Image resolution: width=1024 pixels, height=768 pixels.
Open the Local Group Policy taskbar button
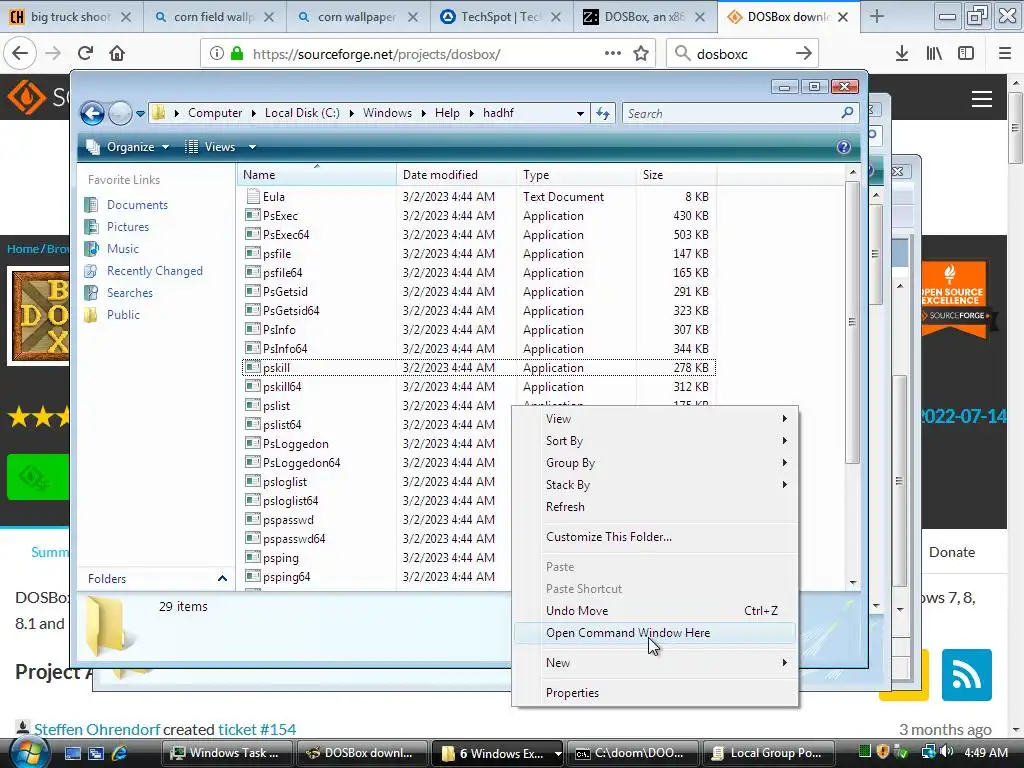point(771,753)
